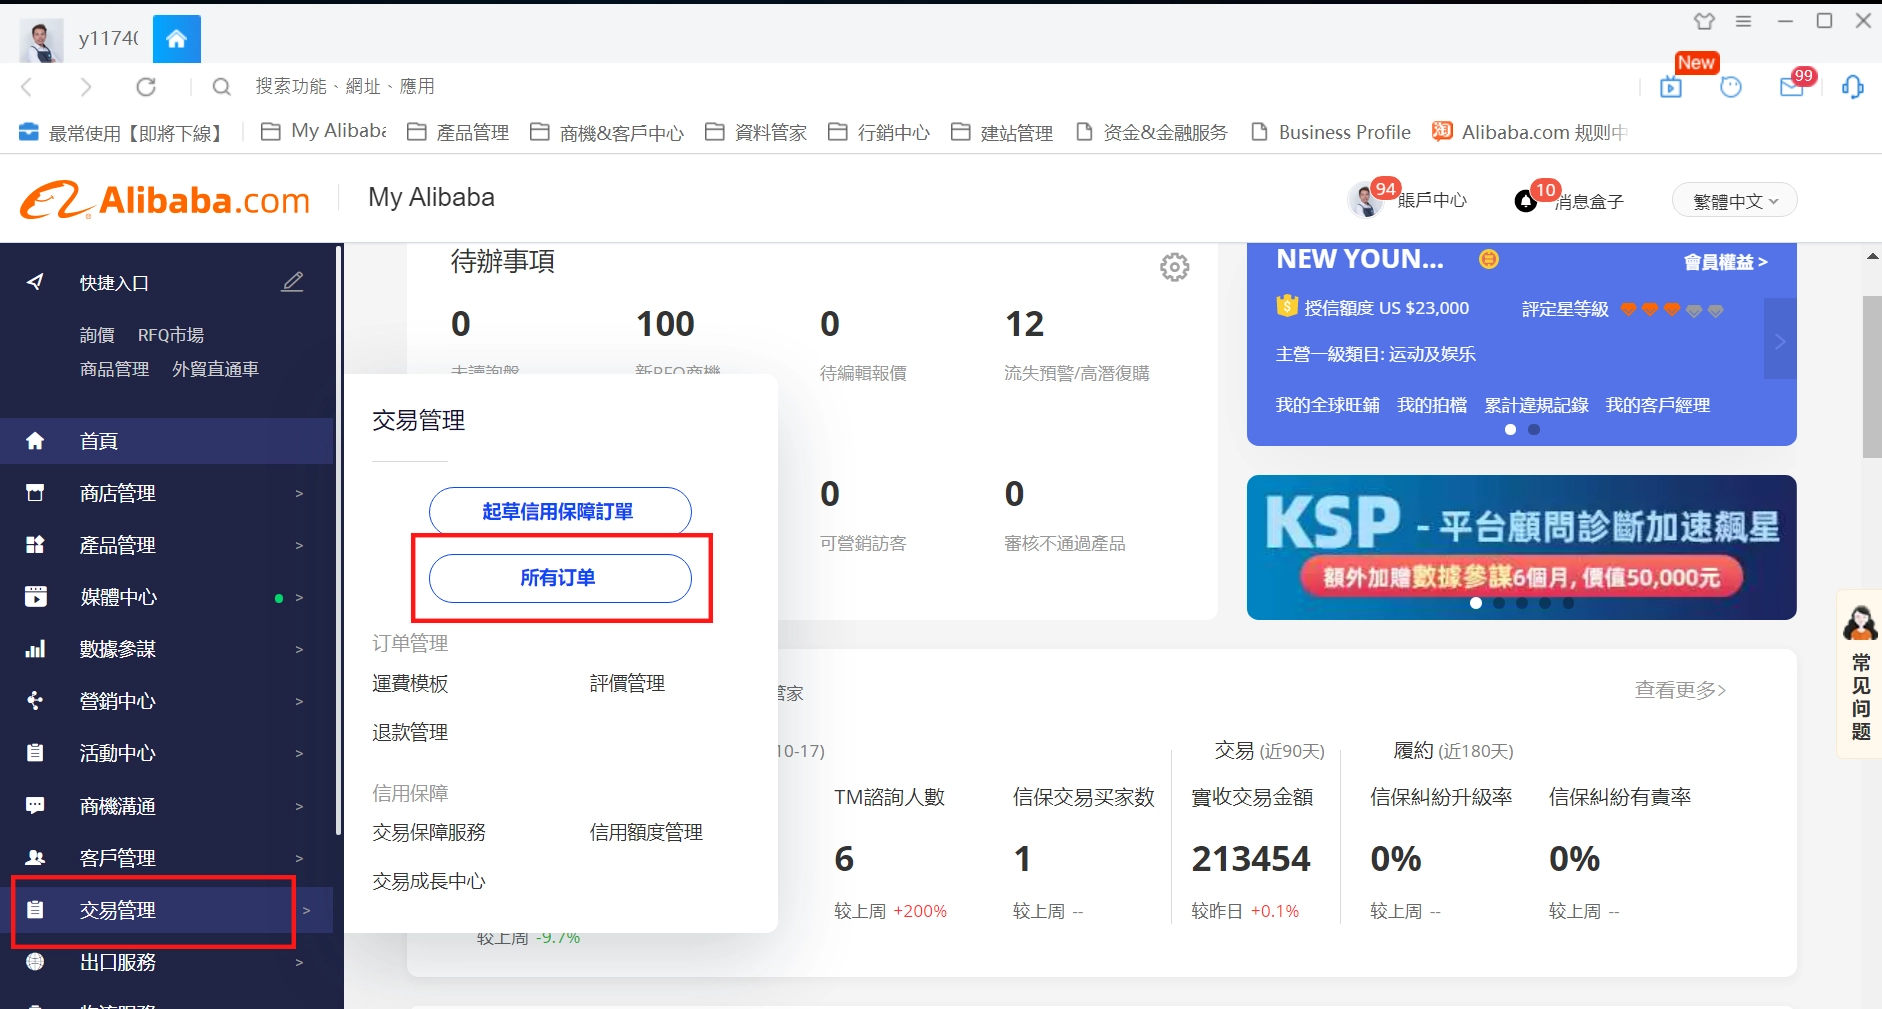The image size is (1882, 1009).
Task: Click the 所有订单 button
Action: pyautogui.click(x=560, y=578)
